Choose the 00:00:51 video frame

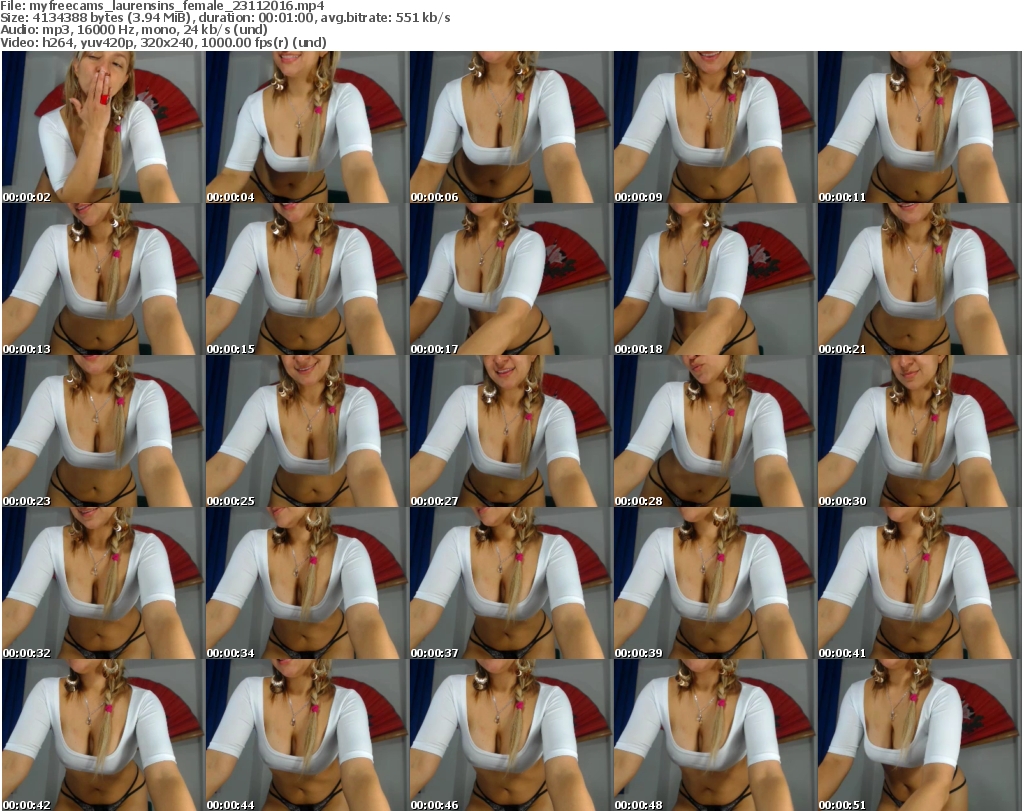click(x=919, y=735)
